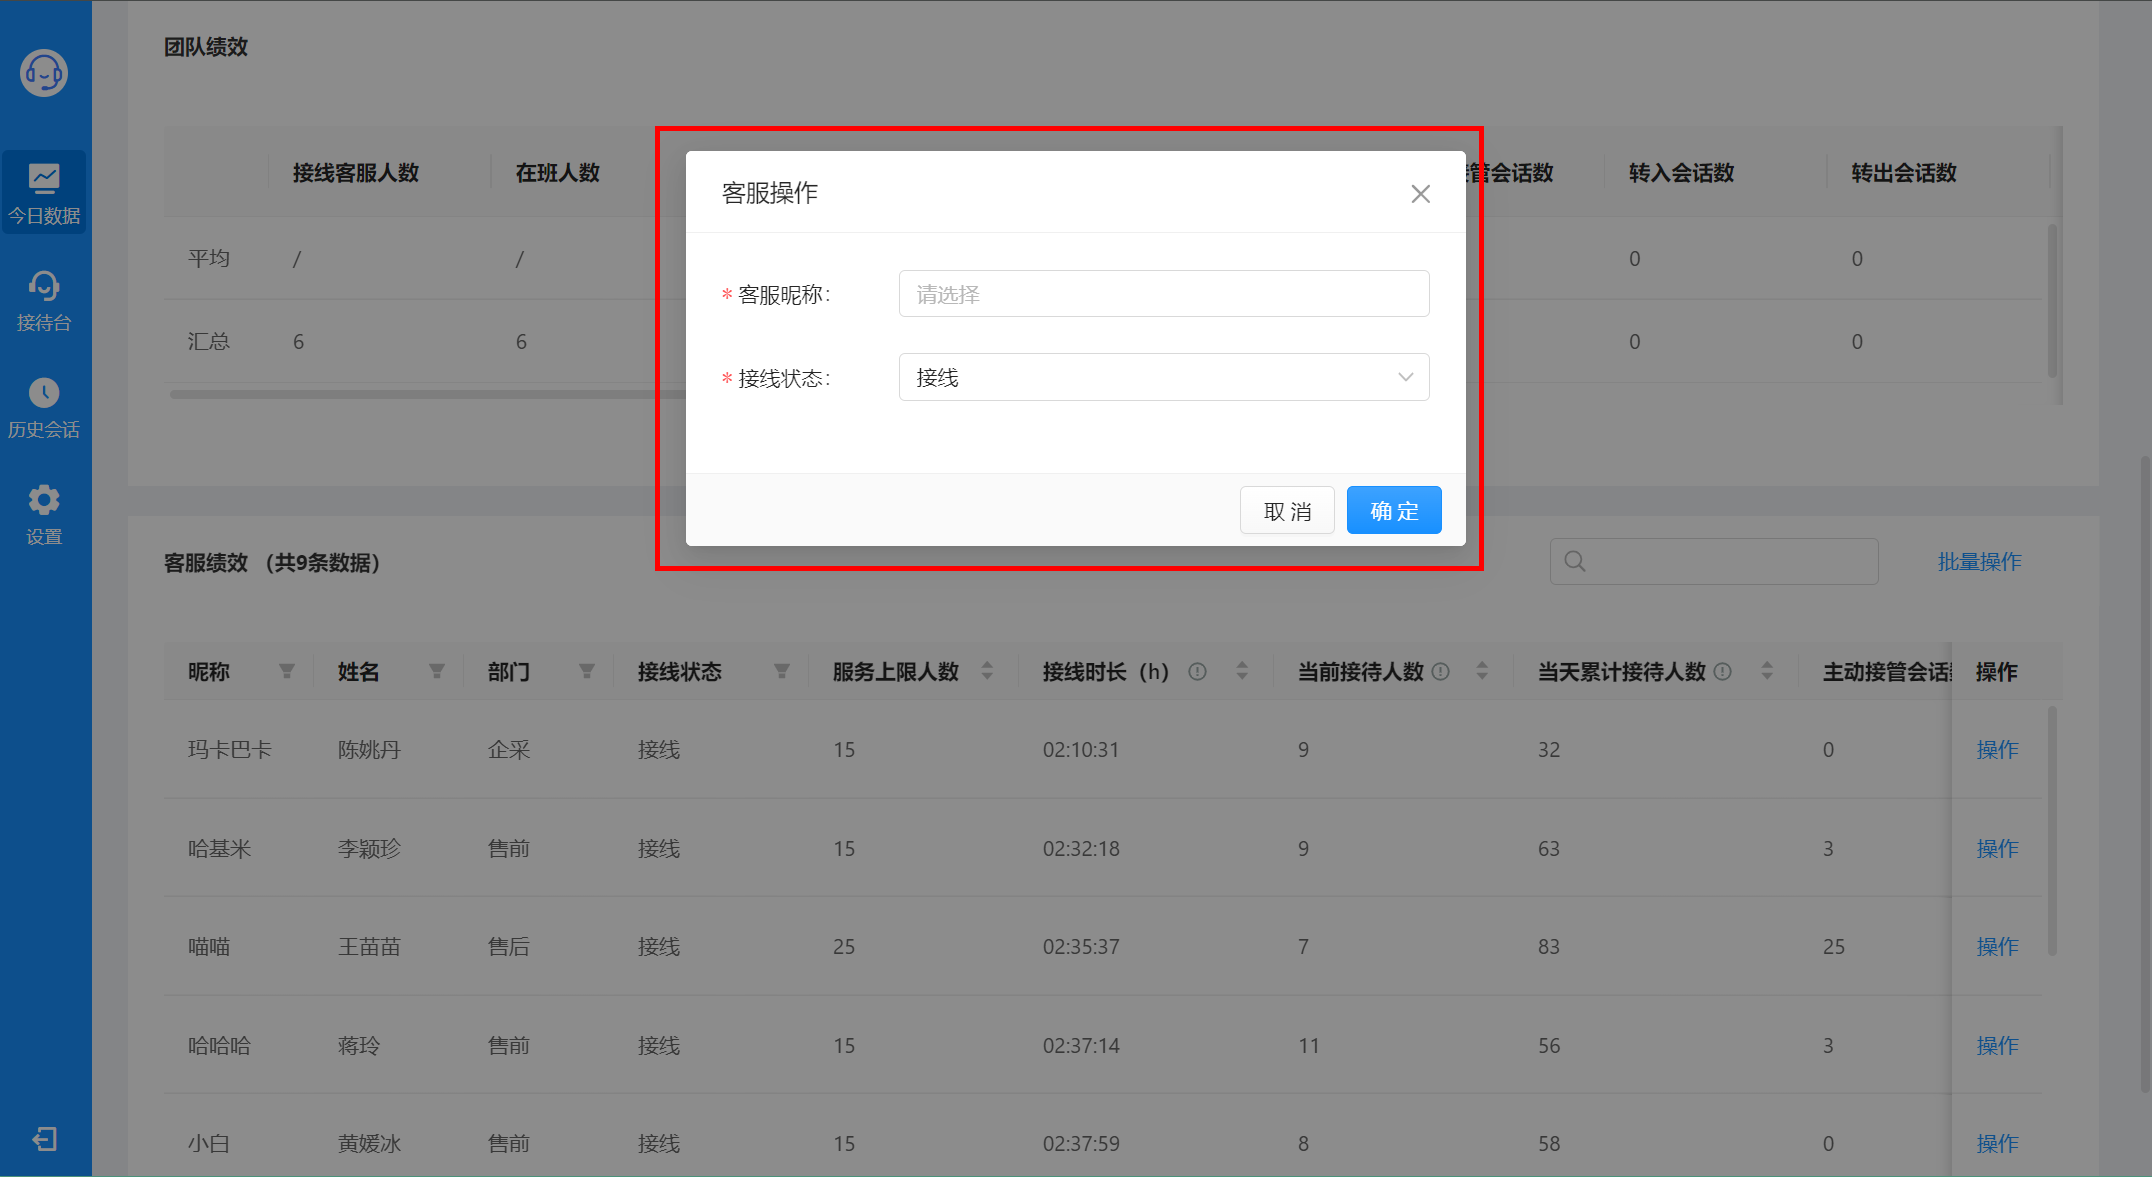Screen dimensions: 2152x1185
Task: Open the 部门 column filter
Action: 587,671
